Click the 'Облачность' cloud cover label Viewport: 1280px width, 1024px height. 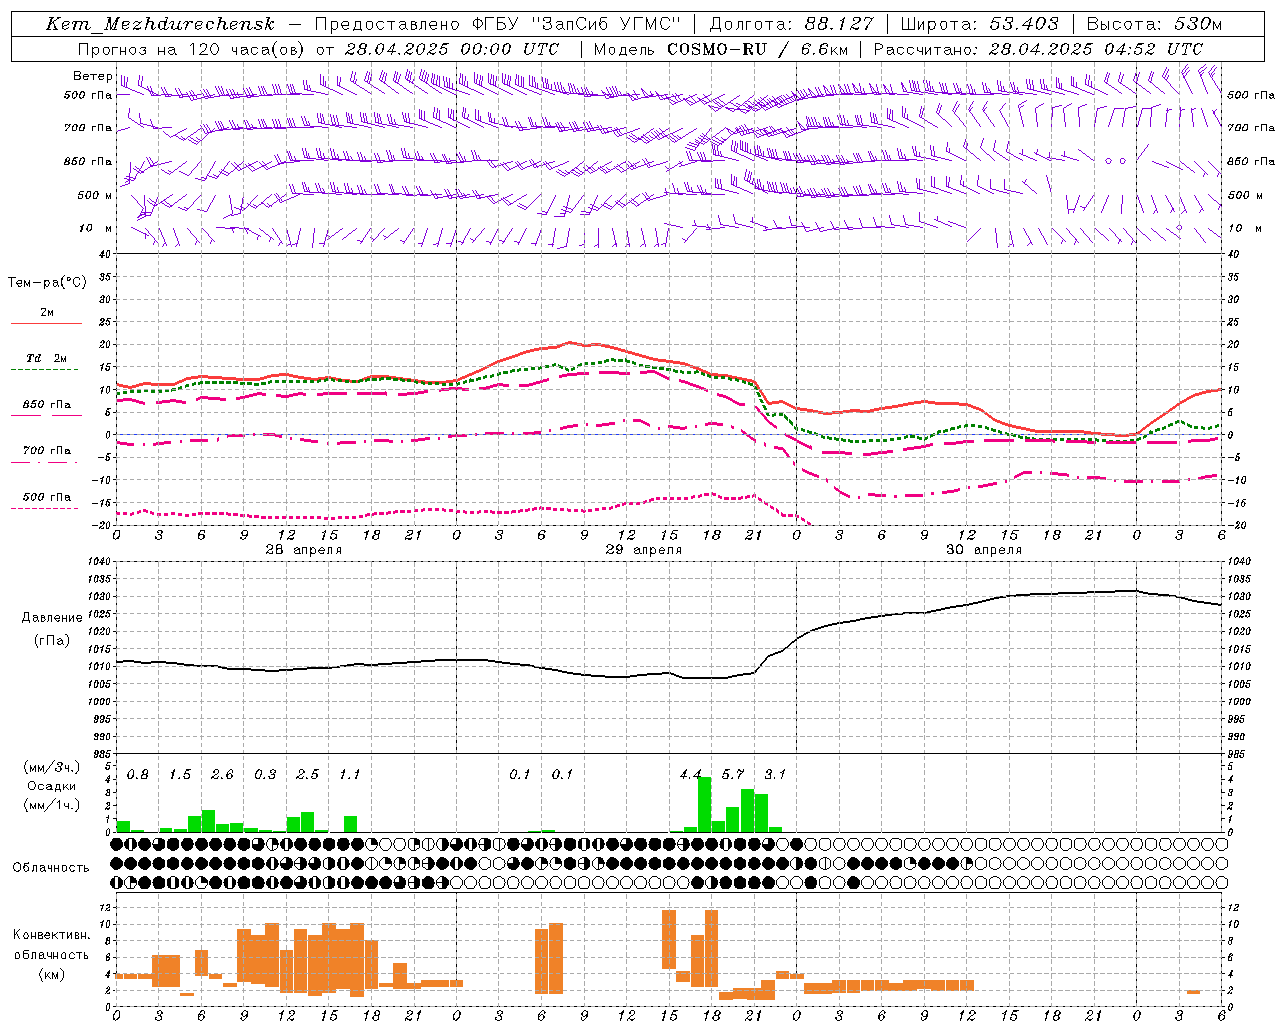pyautogui.click(x=51, y=867)
